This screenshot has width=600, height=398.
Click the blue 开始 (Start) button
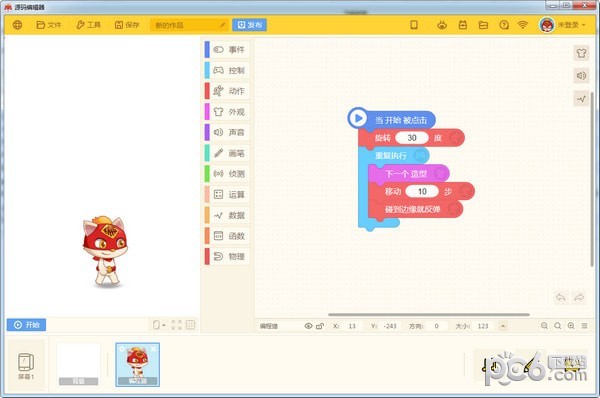tap(26, 325)
